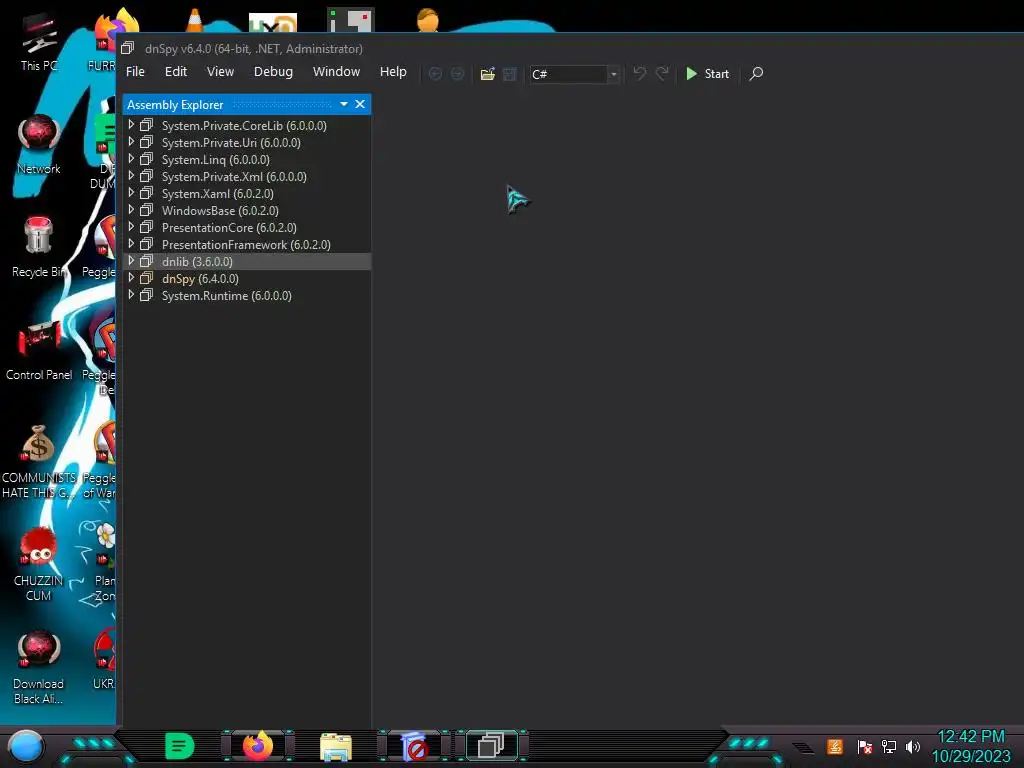Click the COMMUNISTS HATE THIS money bag icon
This screenshot has height=768, width=1024.
pyautogui.click(x=39, y=461)
